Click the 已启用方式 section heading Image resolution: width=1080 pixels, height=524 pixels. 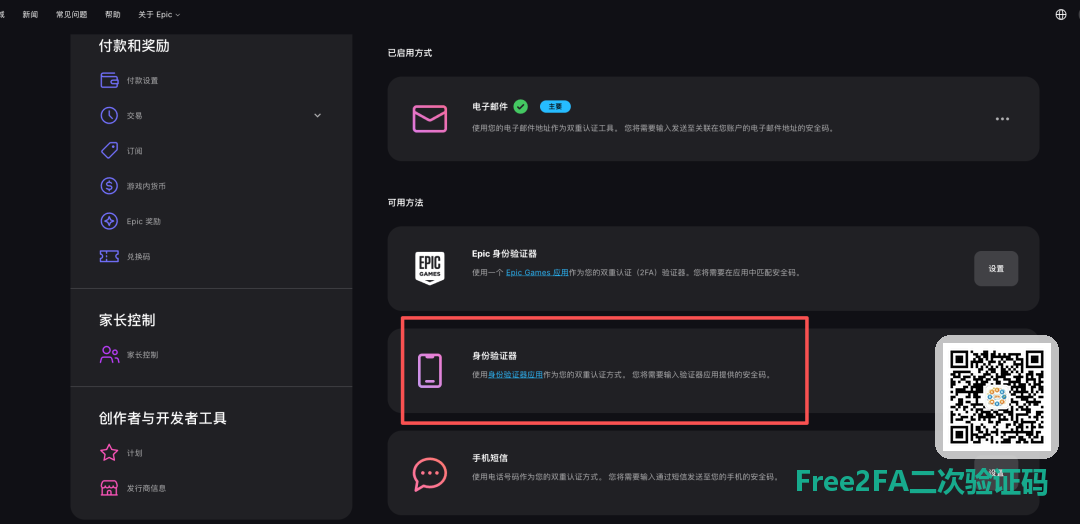click(410, 53)
